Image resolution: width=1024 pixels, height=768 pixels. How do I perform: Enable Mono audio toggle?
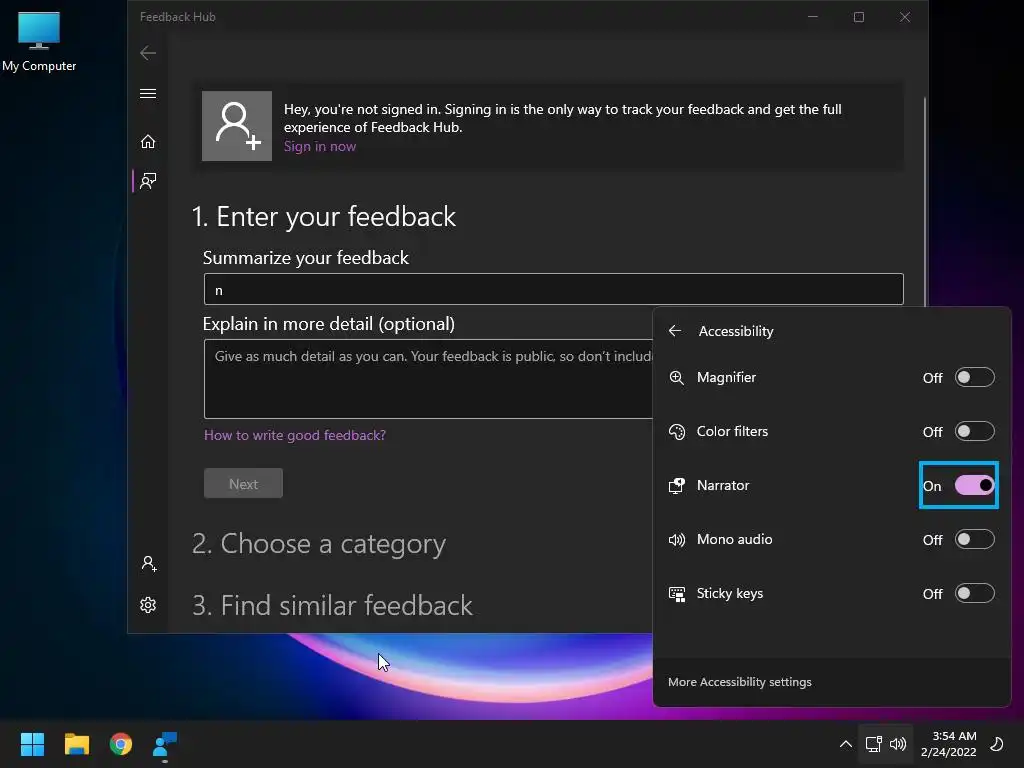coord(974,539)
